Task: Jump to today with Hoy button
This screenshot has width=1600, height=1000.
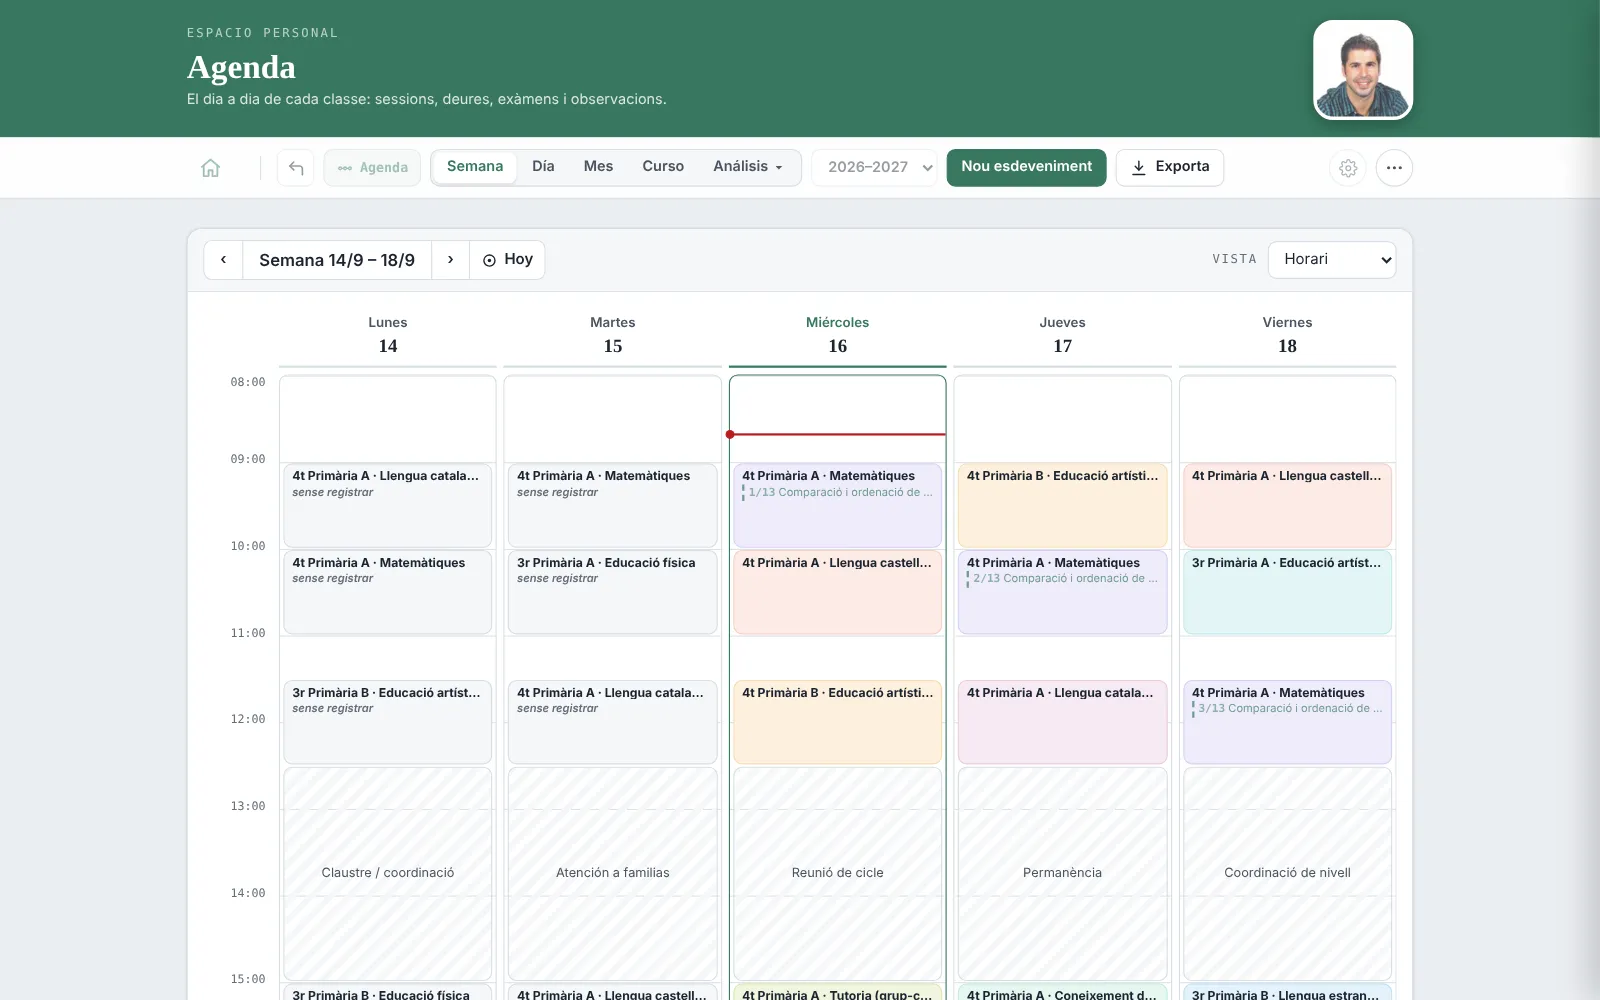Action: pyautogui.click(x=508, y=260)
